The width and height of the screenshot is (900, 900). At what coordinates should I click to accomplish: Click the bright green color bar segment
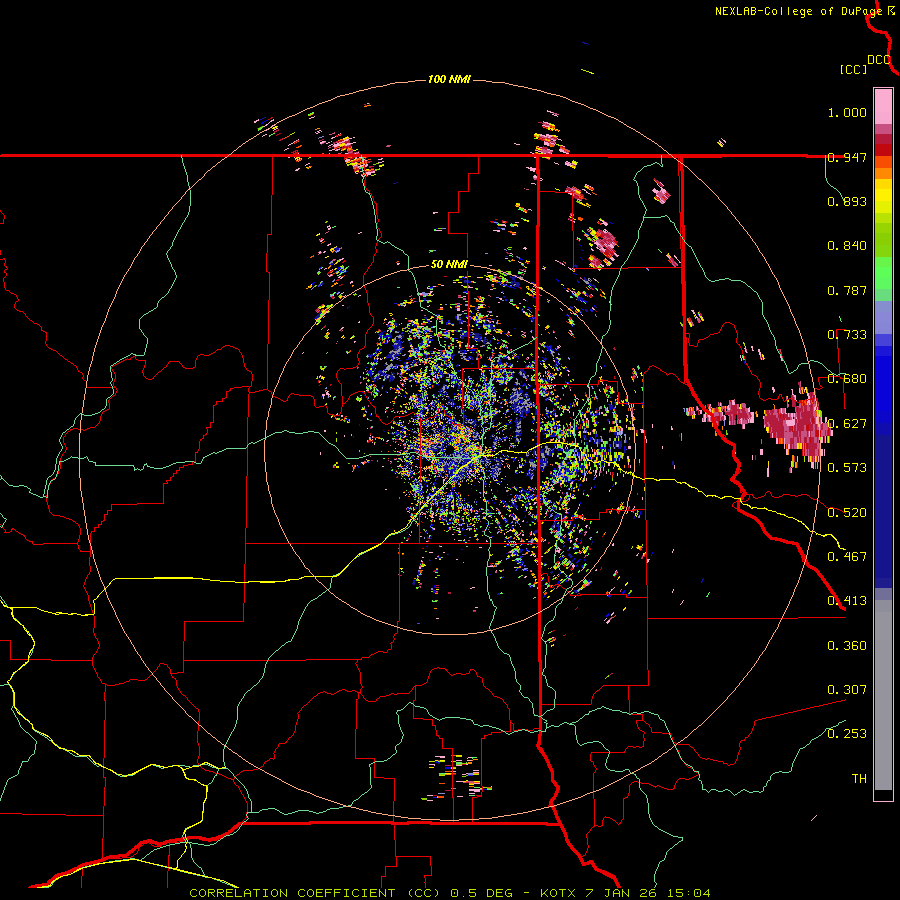coord(883,273)
